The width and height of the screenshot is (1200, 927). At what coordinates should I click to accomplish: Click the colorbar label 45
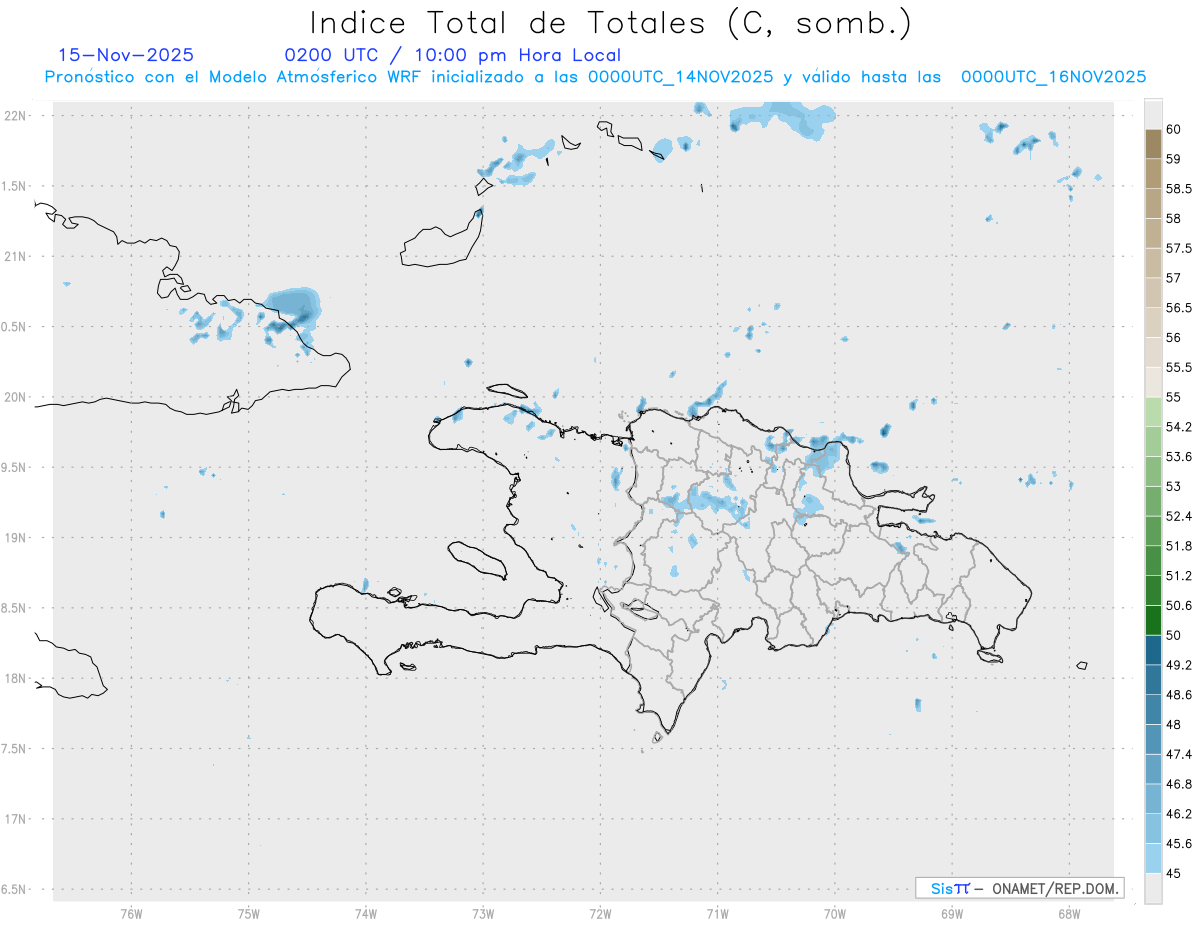[1173, 873]
